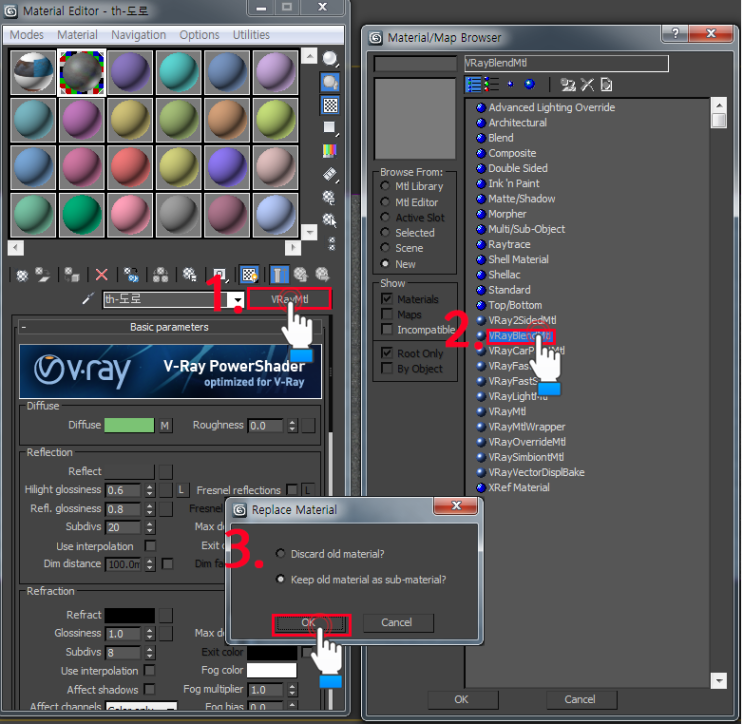Click sample slots scroll-right arrow
Screen dimensions: 743x724
pos(293,248)
